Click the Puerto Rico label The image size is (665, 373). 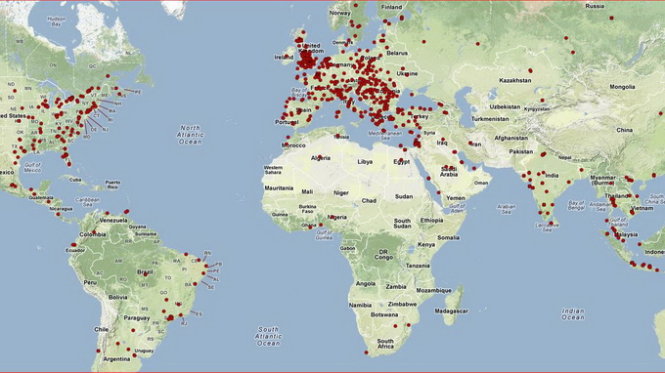coord(112,184)
